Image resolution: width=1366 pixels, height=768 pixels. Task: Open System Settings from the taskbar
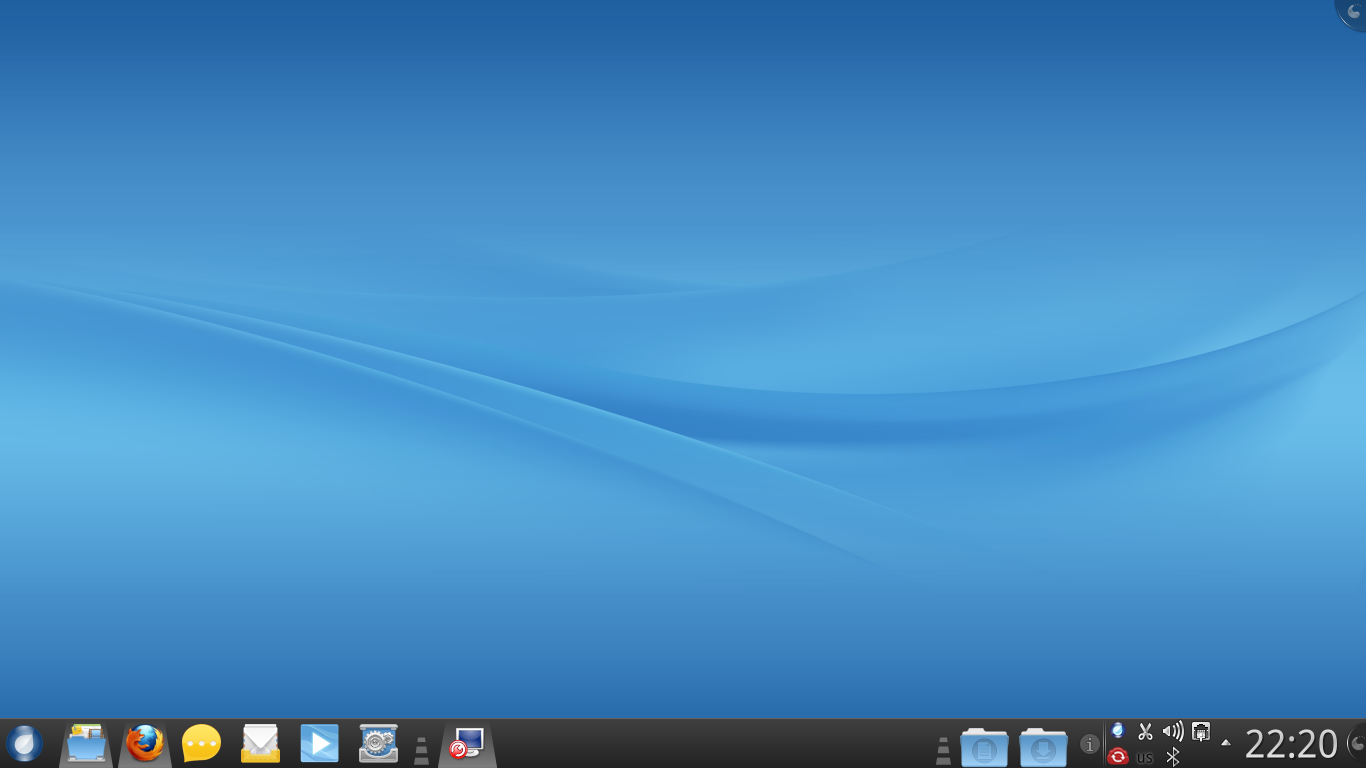click(377, 742)
